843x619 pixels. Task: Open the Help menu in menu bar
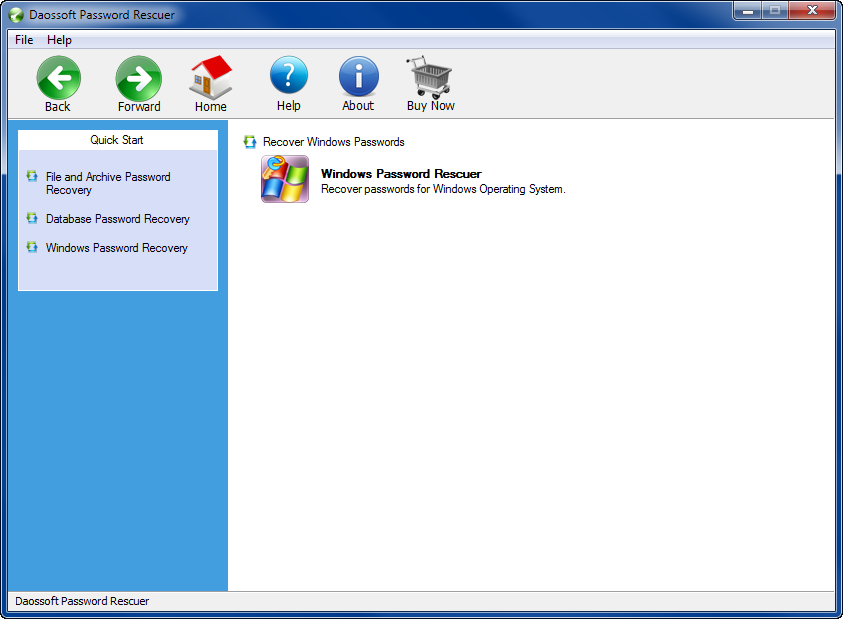click(x=59, y=40)
